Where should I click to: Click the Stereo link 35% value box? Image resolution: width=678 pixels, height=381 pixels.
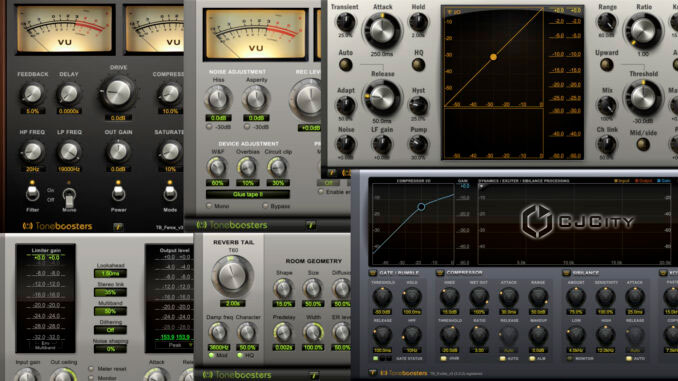[x=110, y=292]
